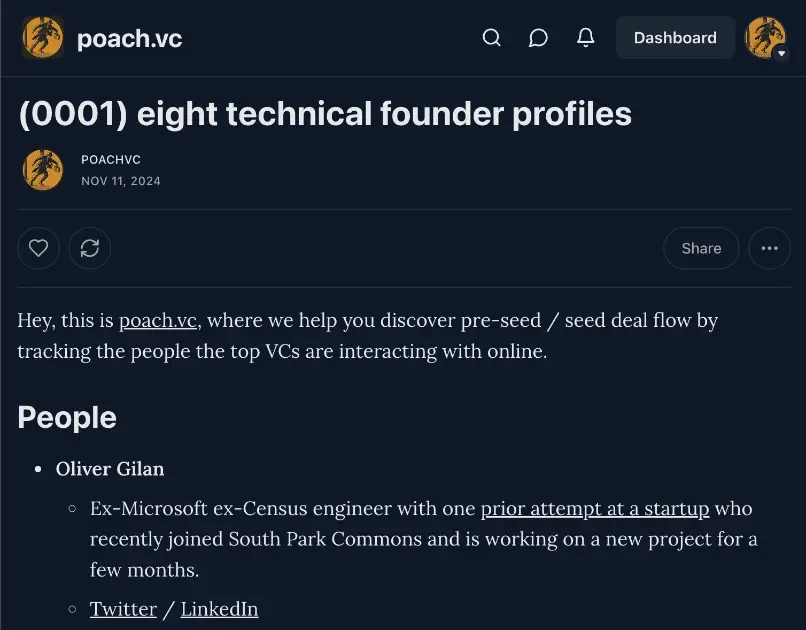806x630 pixels.
Task: Open the article title eight technical founder profiles
Action: pyautogui.click(x=325, y=113)
